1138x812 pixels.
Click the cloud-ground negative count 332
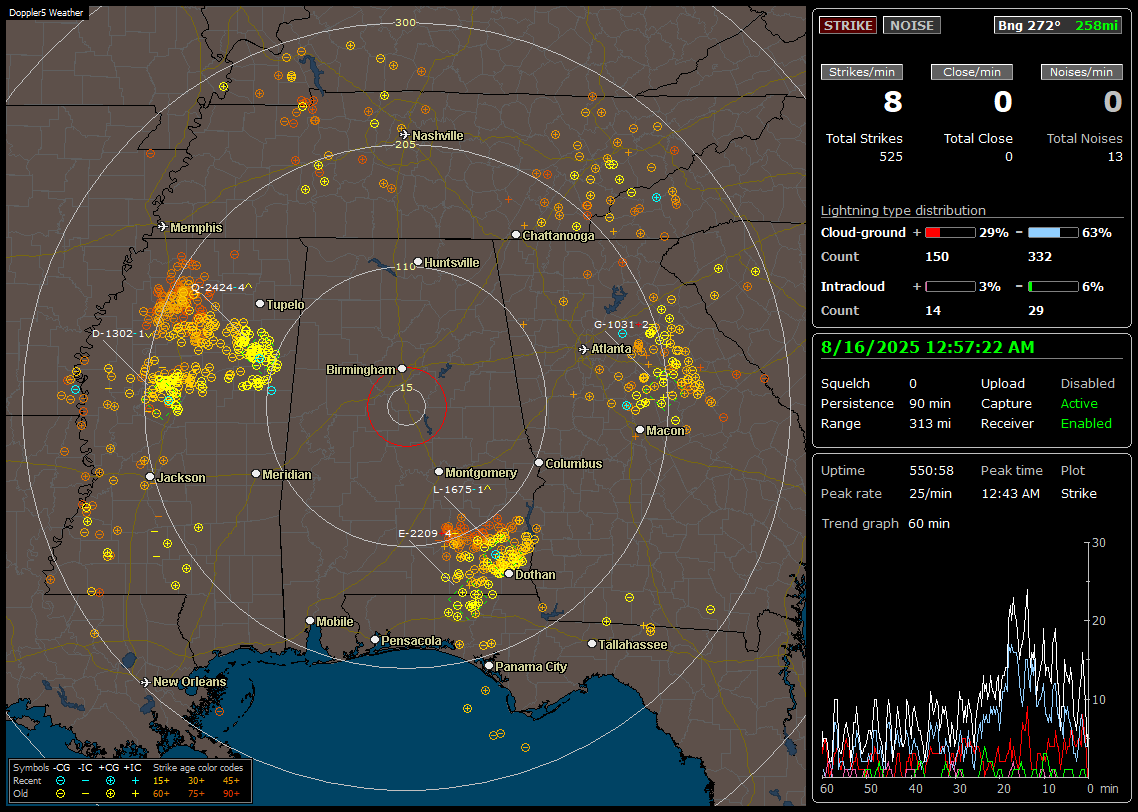[x=1040, y=256]
